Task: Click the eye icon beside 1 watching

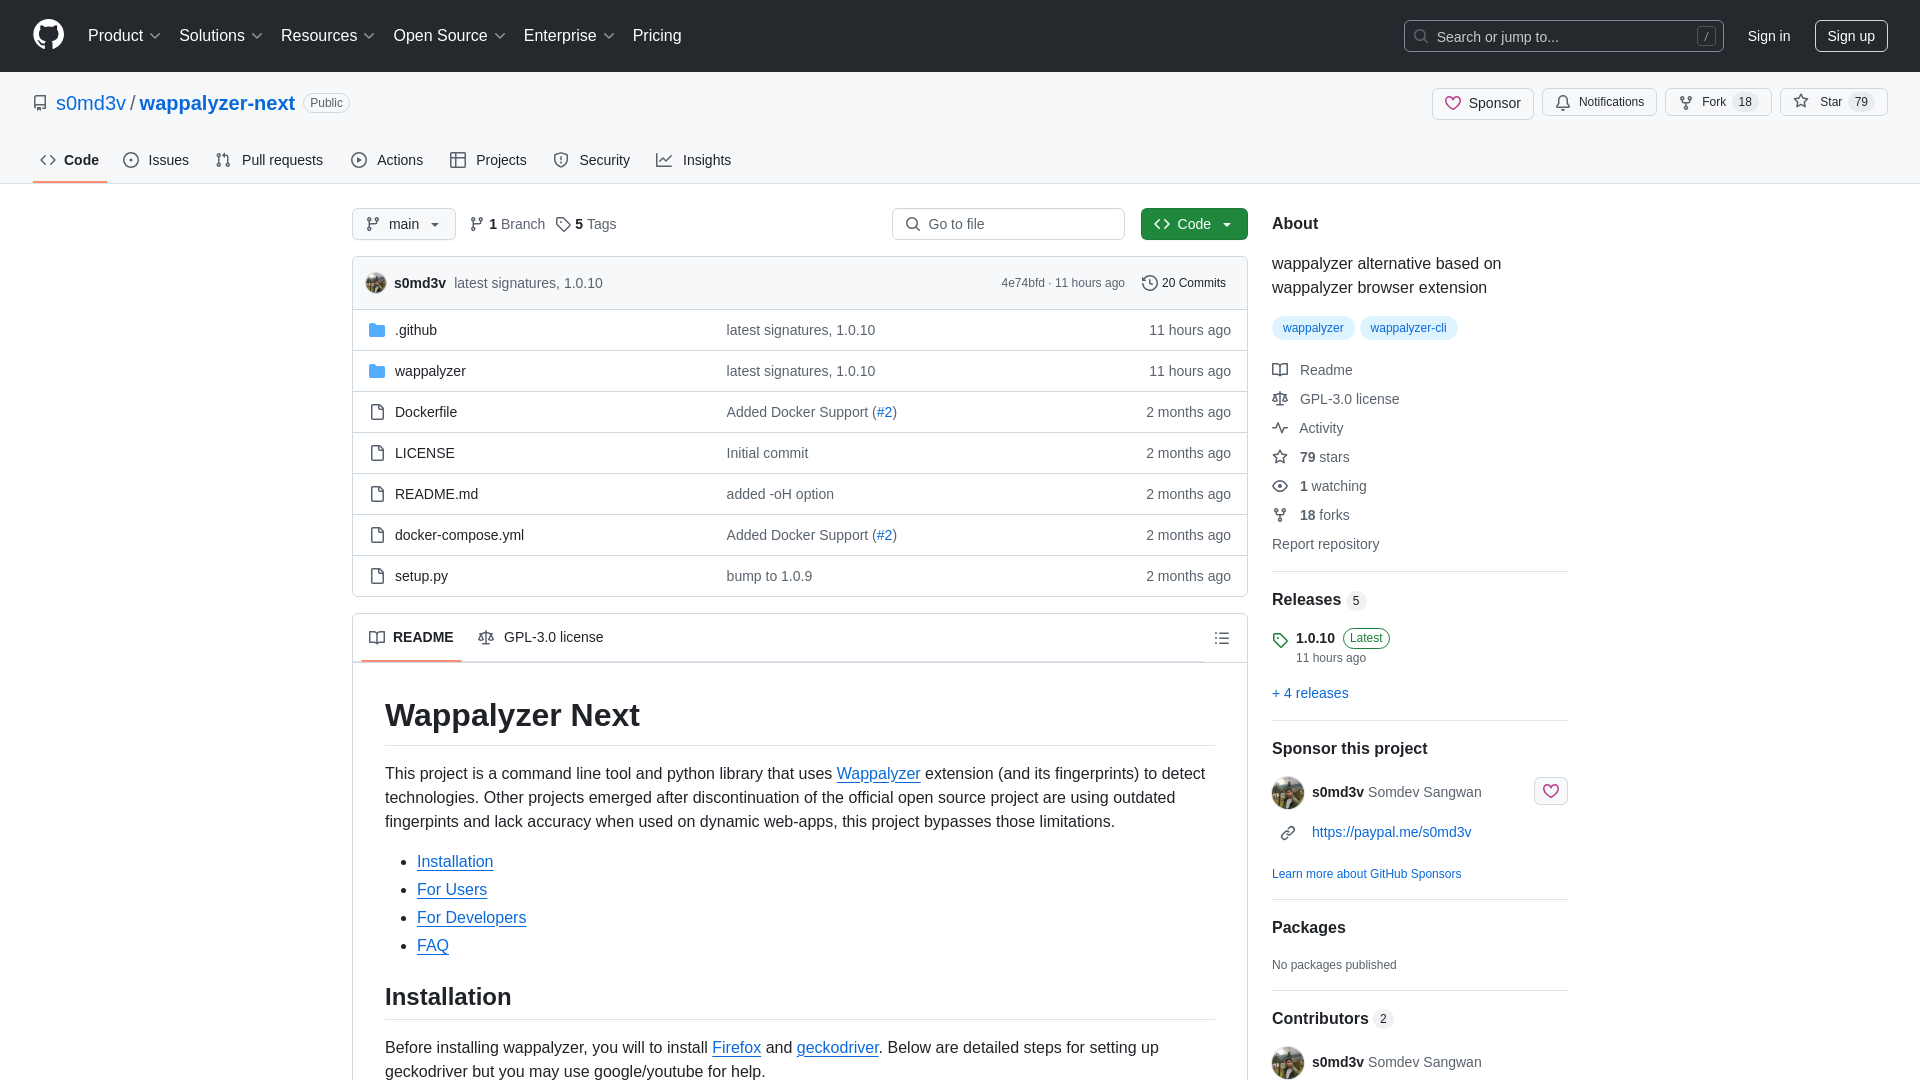Action: tap(1280, 486)
